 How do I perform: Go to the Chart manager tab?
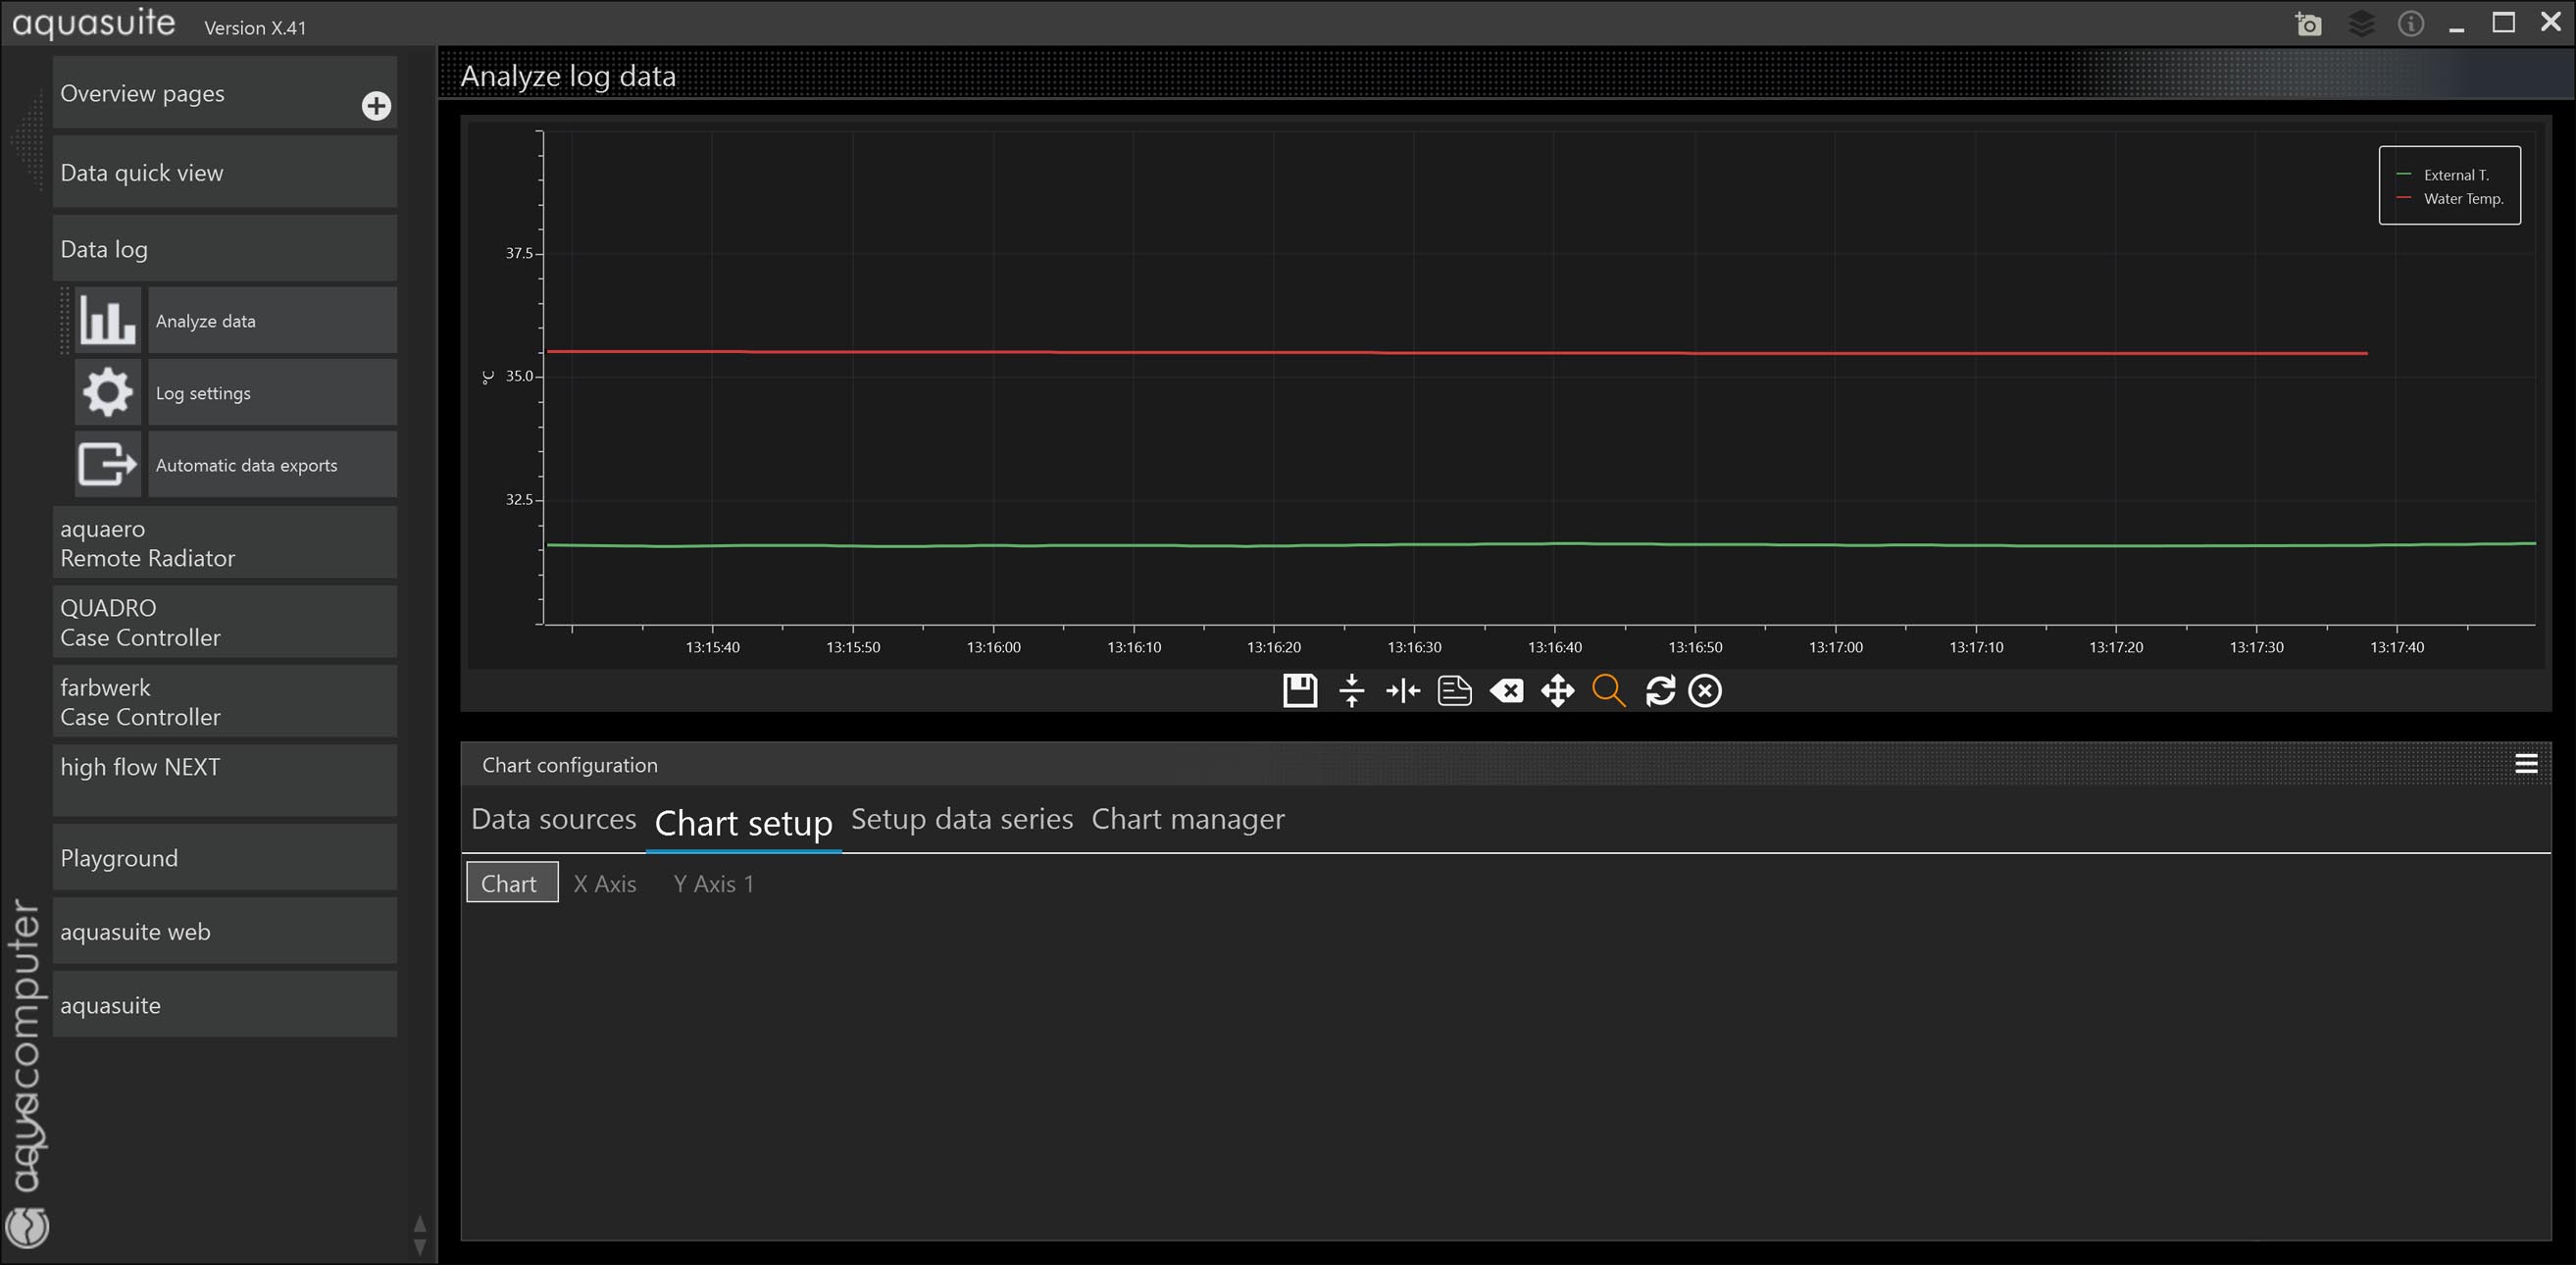pyautogui.click(x=1188, y=819)
